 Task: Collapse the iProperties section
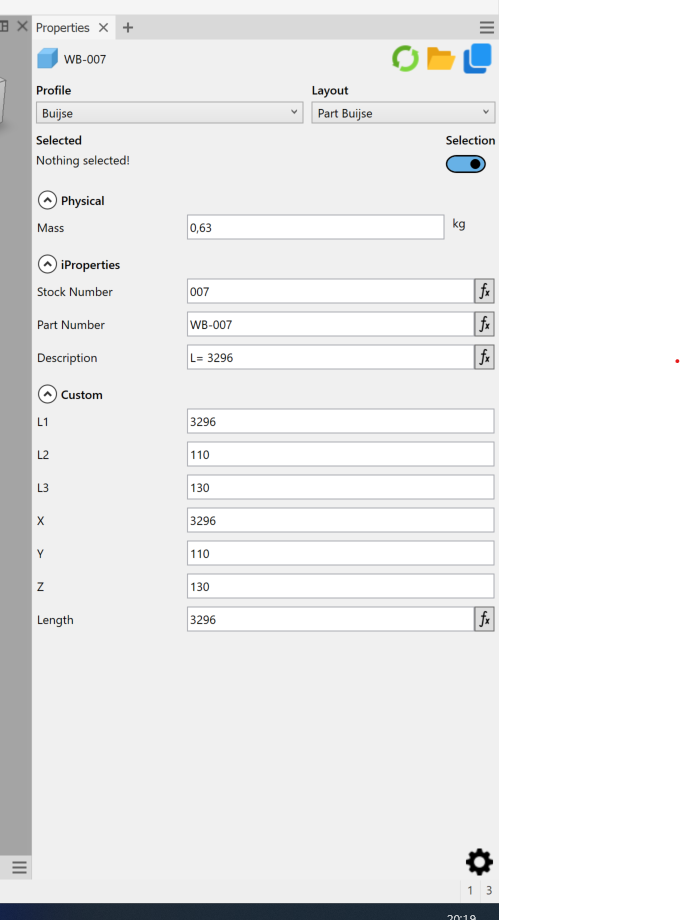point(48,264)
